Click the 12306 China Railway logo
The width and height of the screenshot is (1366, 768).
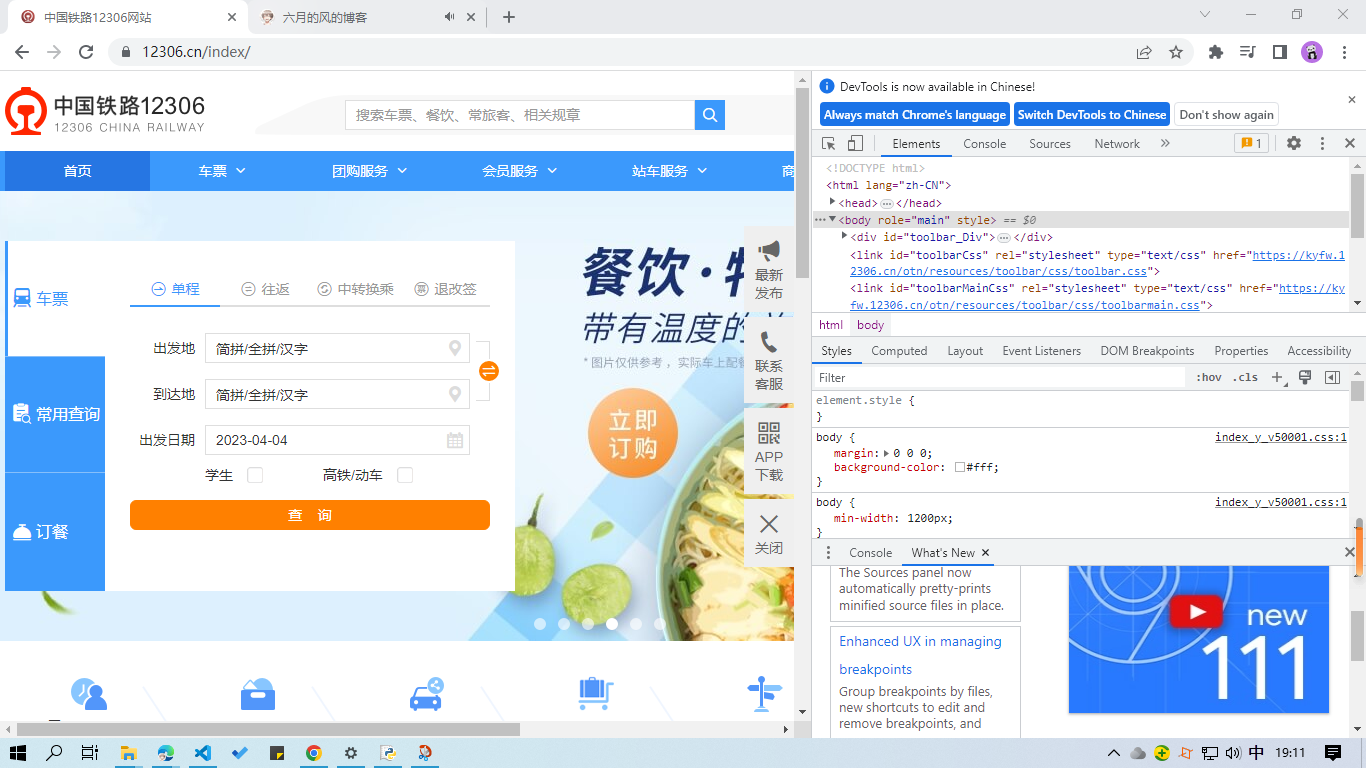(x=105, y=112)
